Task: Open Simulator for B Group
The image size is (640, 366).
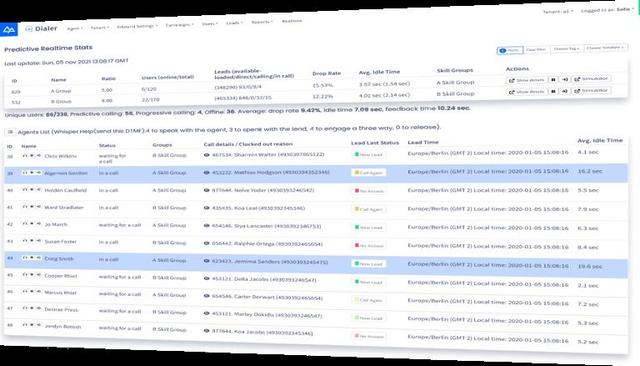Action: click(591, 90)
